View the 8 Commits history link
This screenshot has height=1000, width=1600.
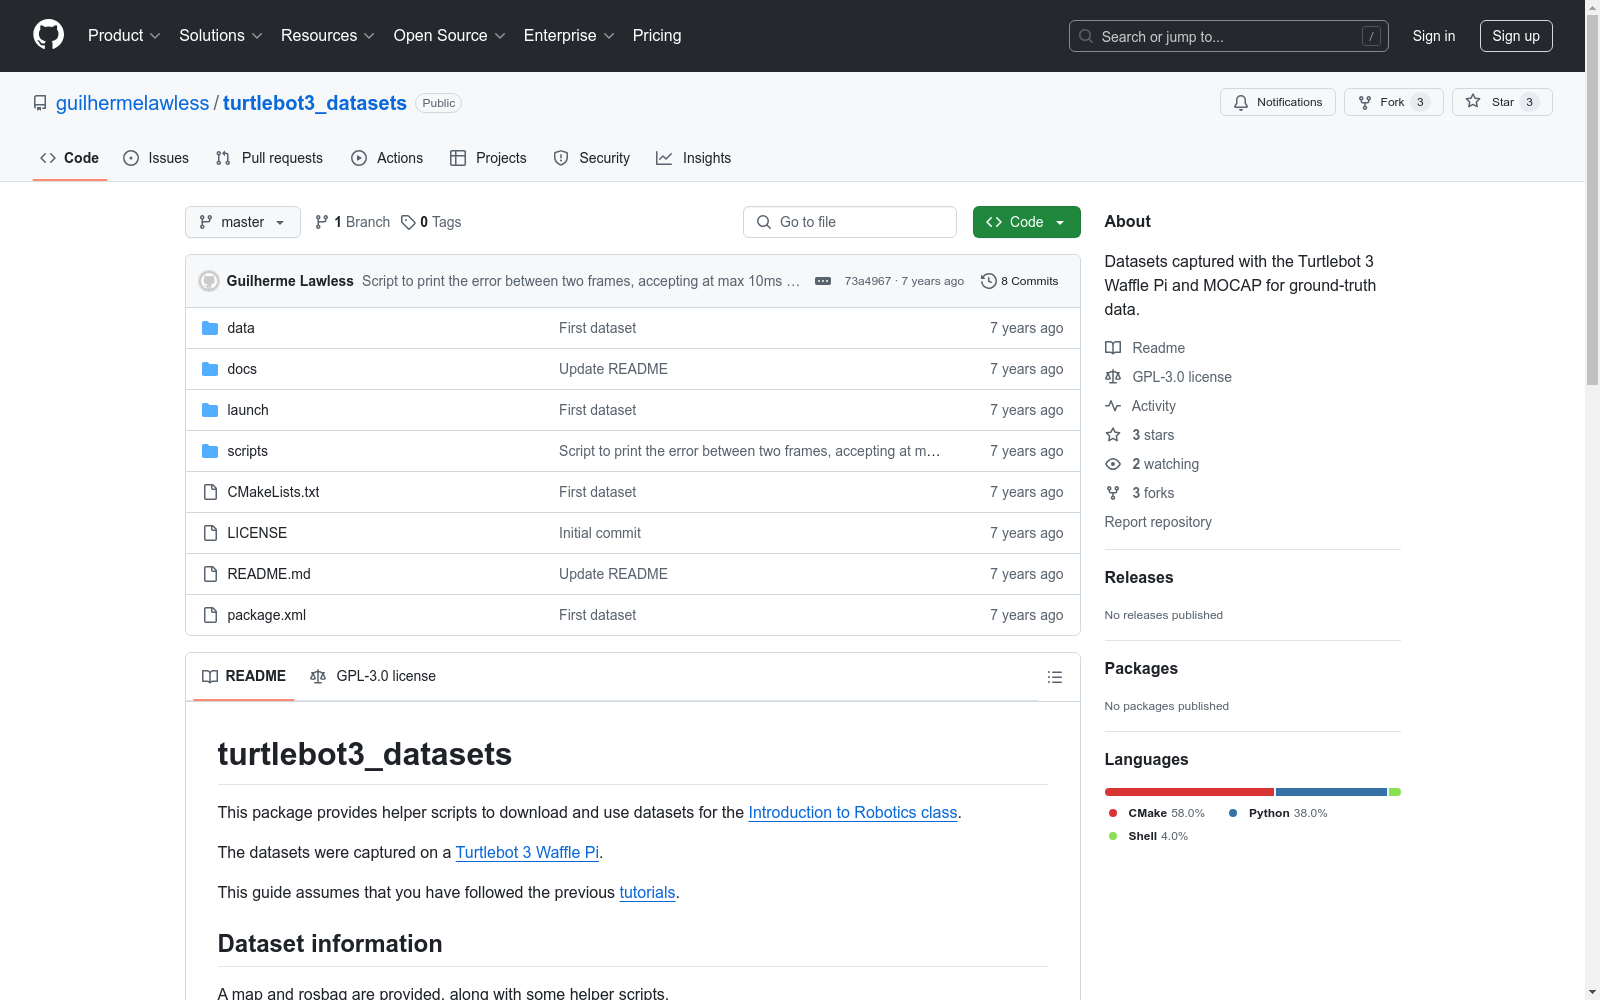click(x=1019, y=281)
